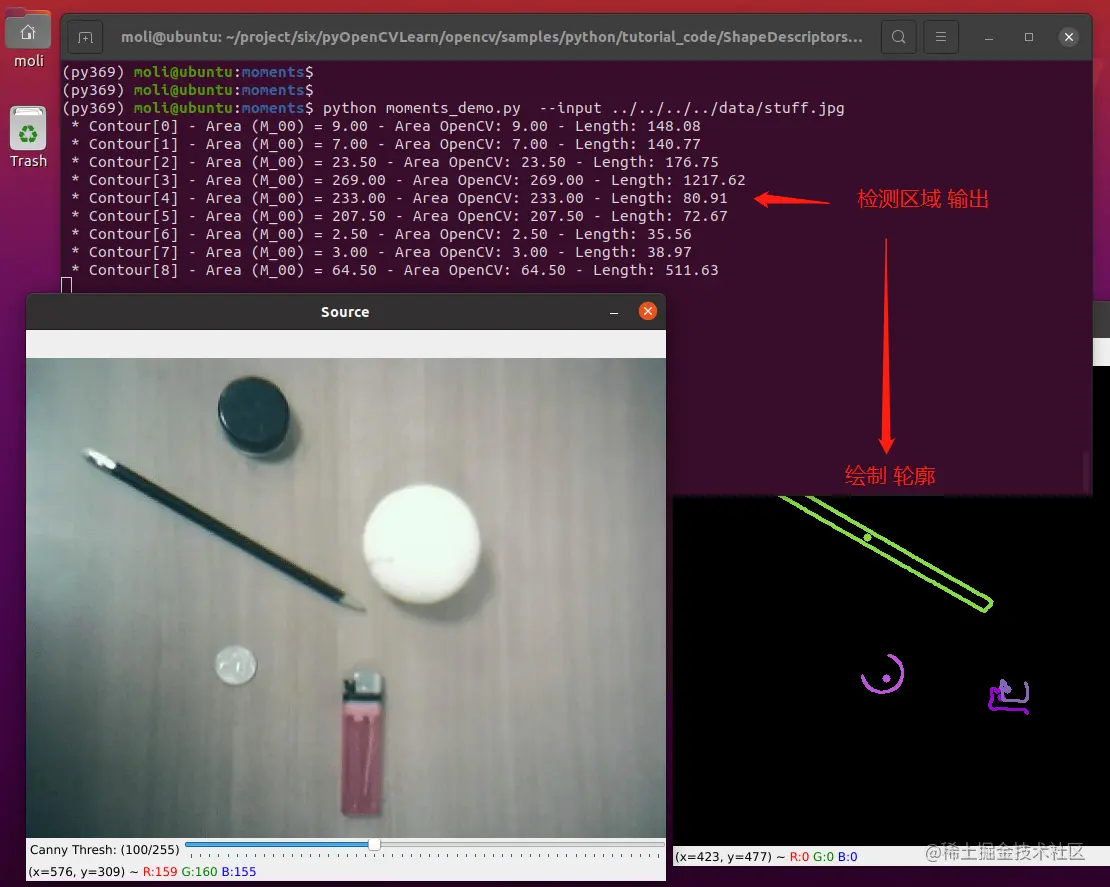Image resolution: width=1110 pixels, height=887 pixels.
Task: Click the red lighter in Source image
Action: pyautogui.click(x=362, y=745)
